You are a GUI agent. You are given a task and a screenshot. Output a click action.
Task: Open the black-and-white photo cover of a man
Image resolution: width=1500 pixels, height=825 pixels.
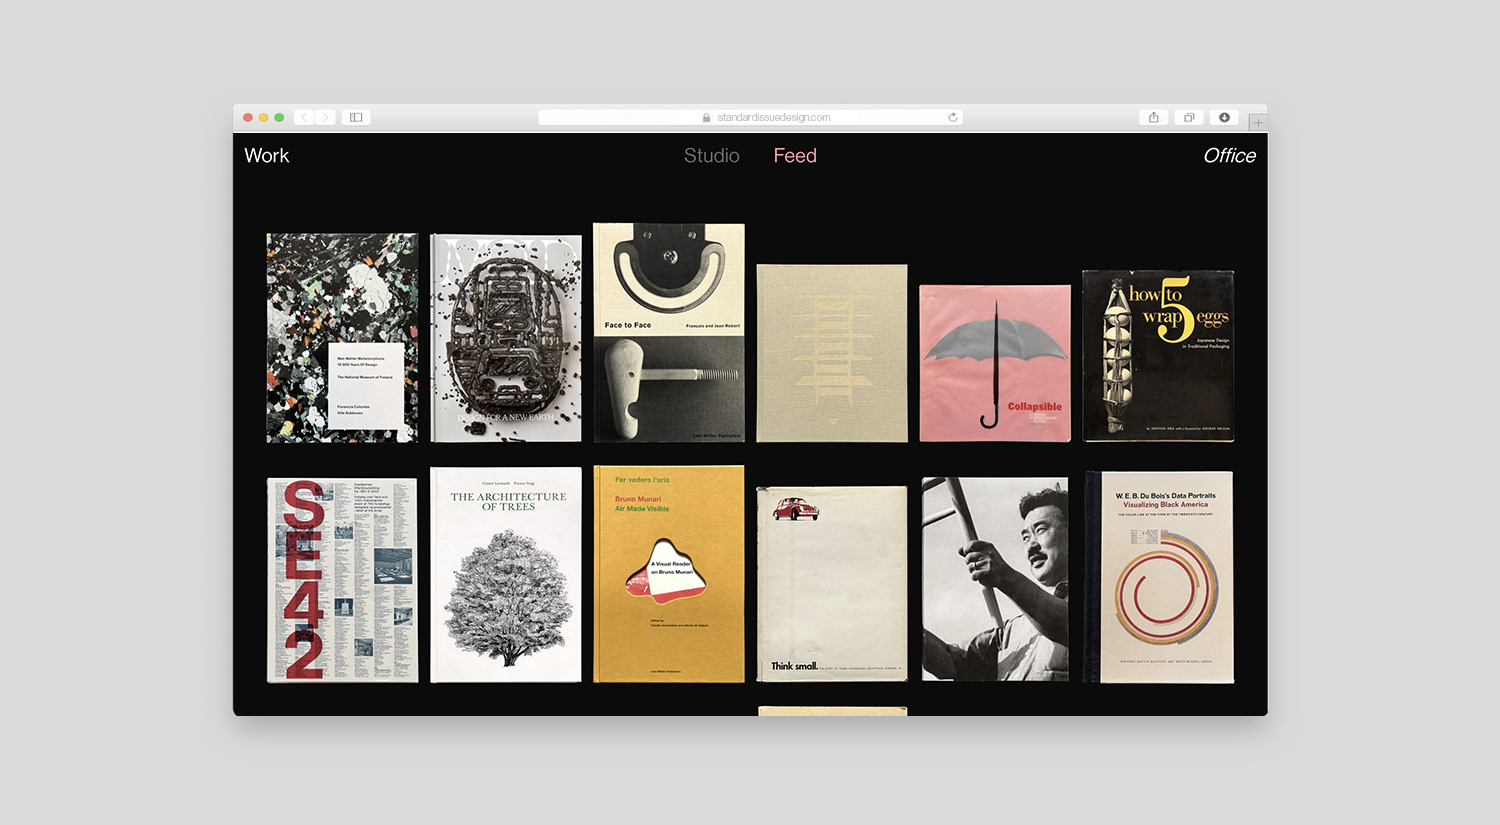tap(995, 579)
